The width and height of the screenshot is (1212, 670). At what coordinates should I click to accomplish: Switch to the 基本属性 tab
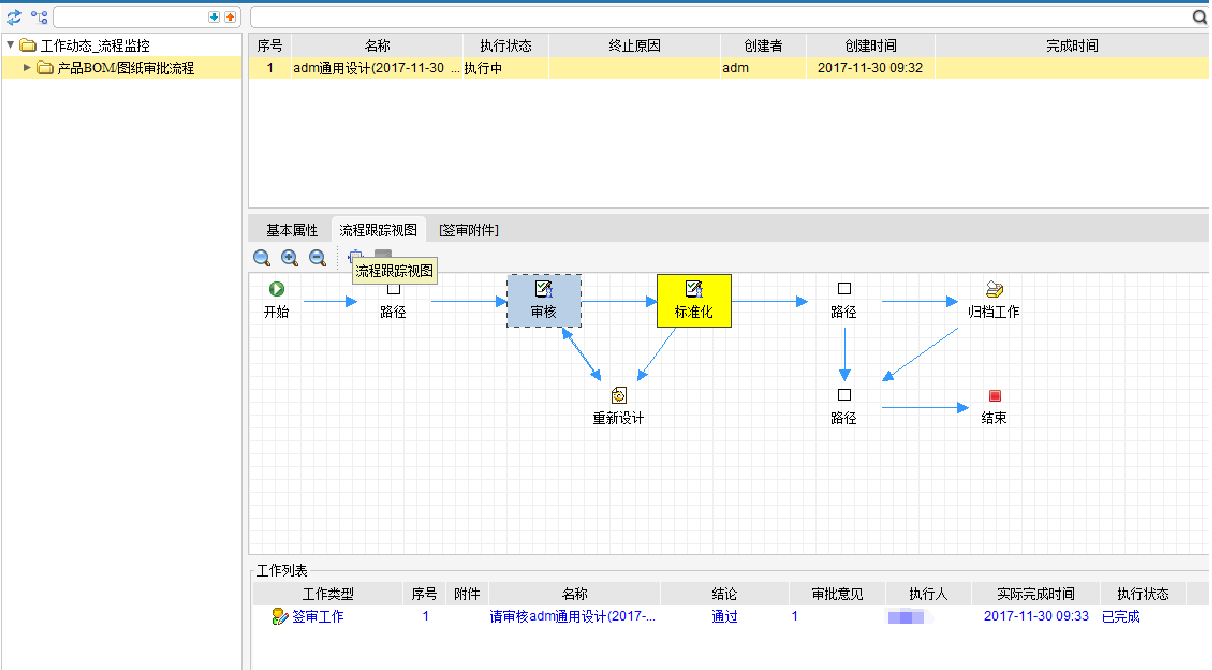pos(291,230)
